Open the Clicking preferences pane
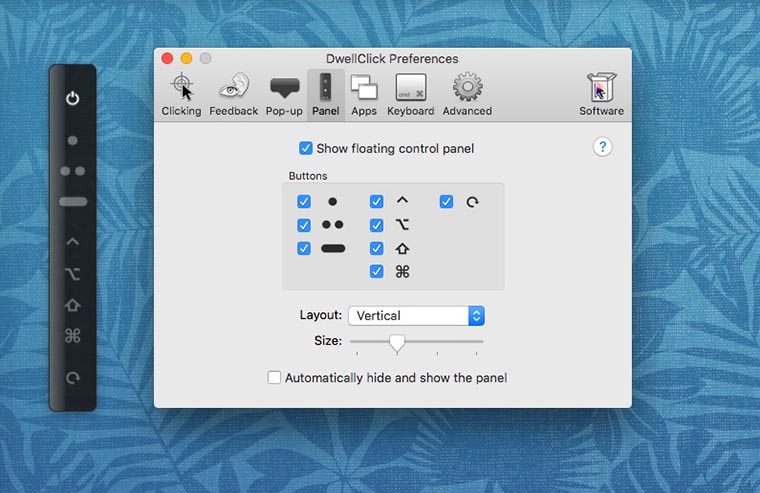The width and height of the screenshot is (760, 493). pos(181,95)
